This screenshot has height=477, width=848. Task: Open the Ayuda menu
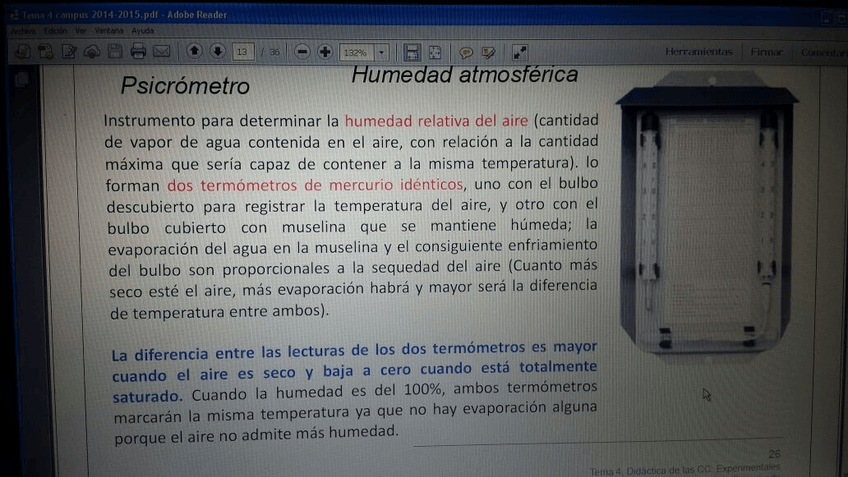143,31
